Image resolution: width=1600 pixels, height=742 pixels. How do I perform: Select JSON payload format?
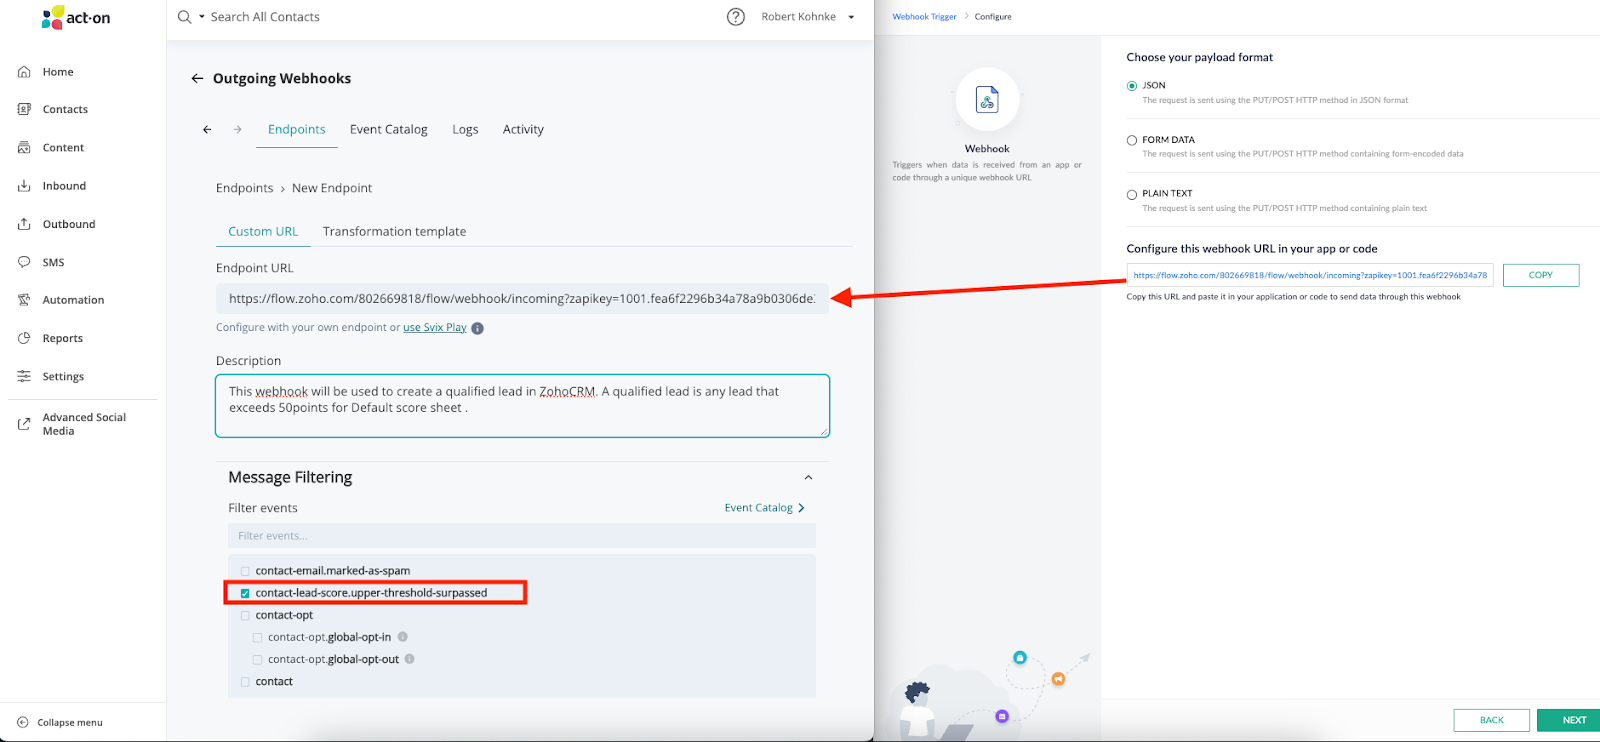pos(1132,86)
